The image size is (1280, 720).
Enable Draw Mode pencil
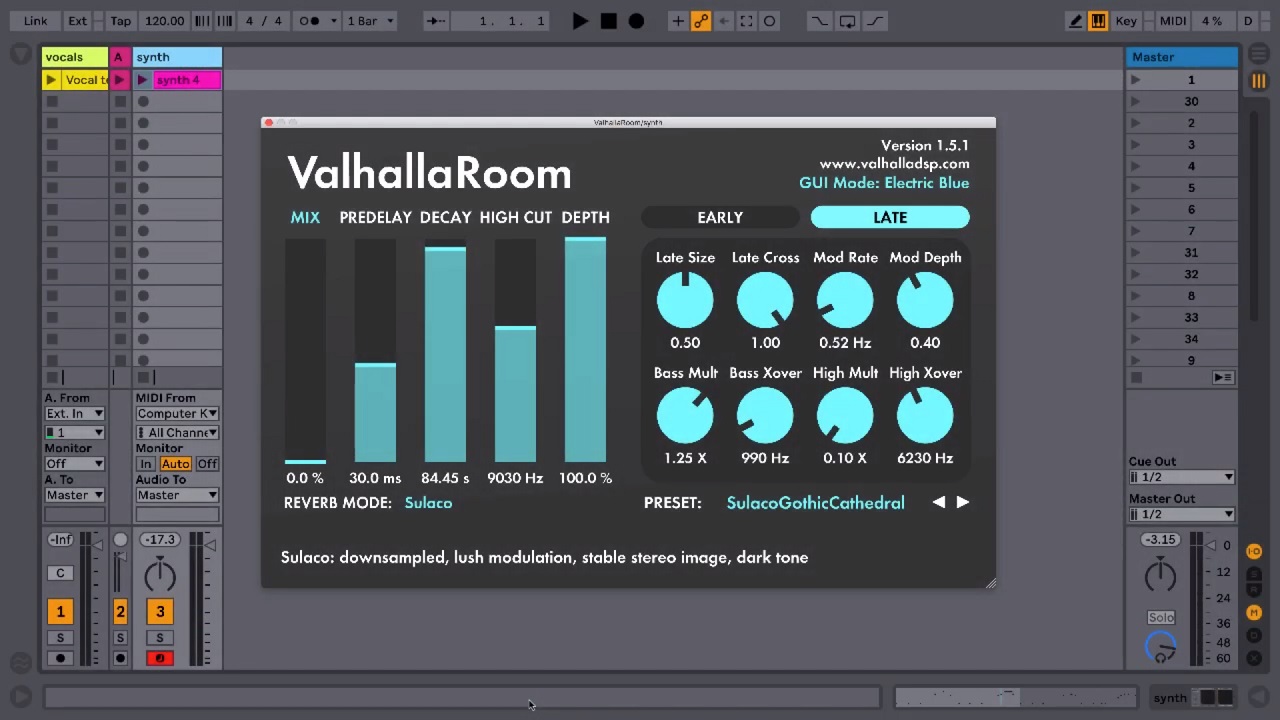tap(1075, 21)
